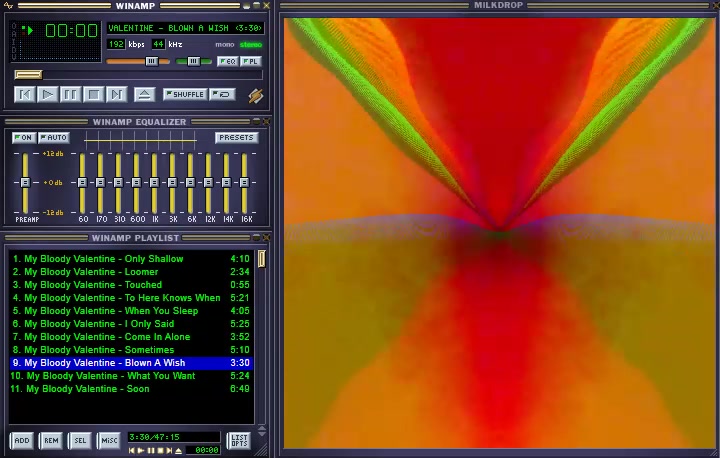The image size is (720, 458).
Task: Click the V visualization letter in clutterbar
Action: (14, 56)
